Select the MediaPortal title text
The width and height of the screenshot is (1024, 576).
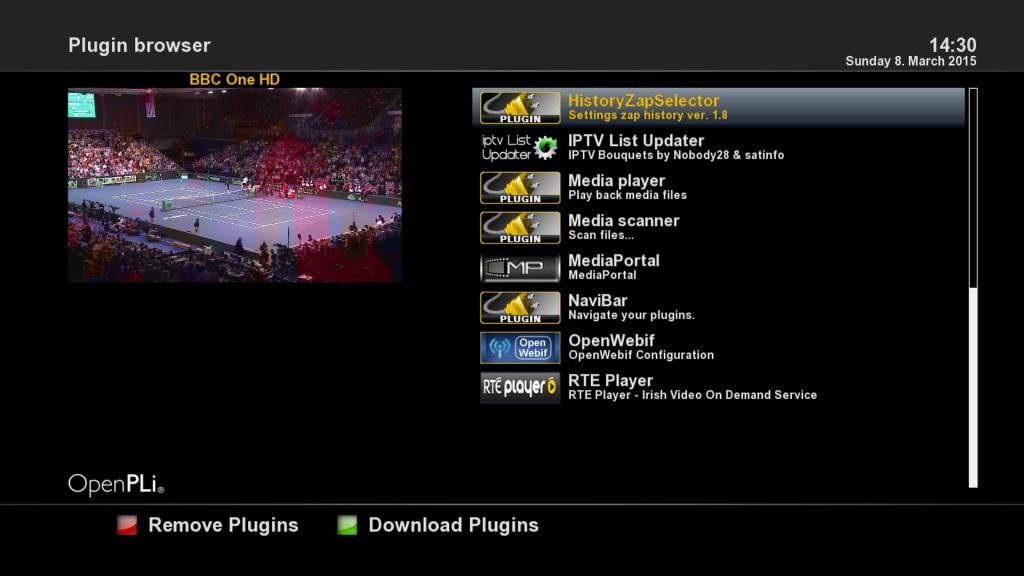(x=613, y=261)
